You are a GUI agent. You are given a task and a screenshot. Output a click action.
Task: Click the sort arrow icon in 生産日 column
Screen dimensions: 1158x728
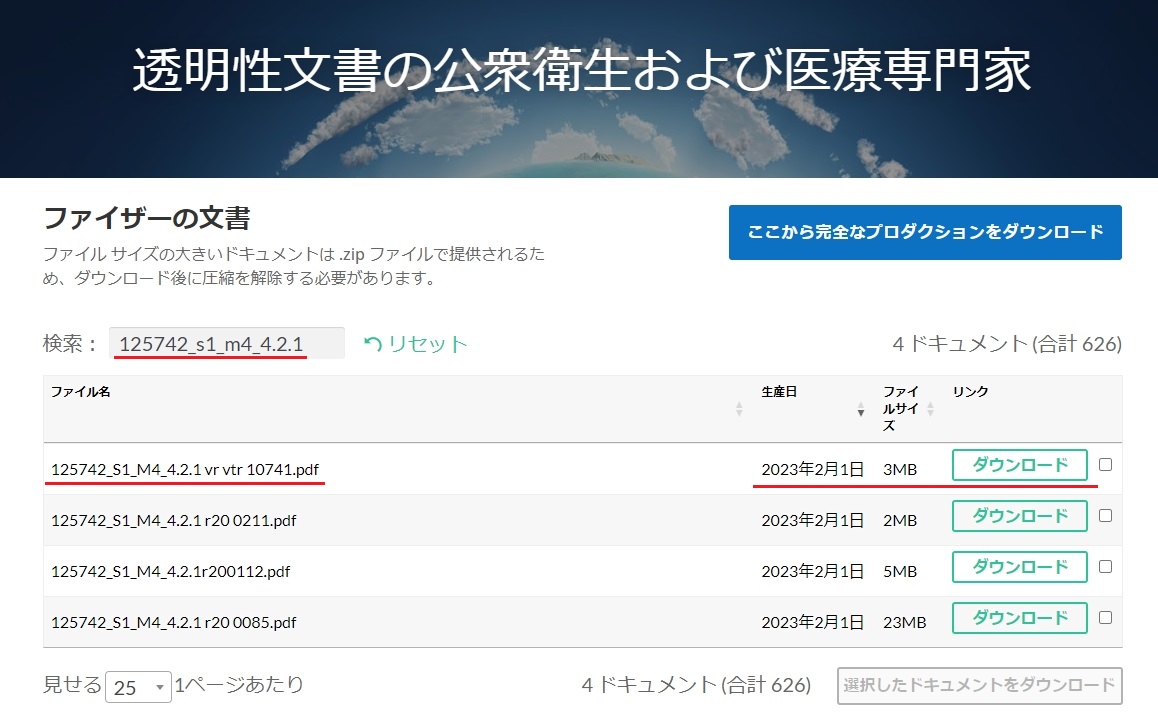point(860,409)
